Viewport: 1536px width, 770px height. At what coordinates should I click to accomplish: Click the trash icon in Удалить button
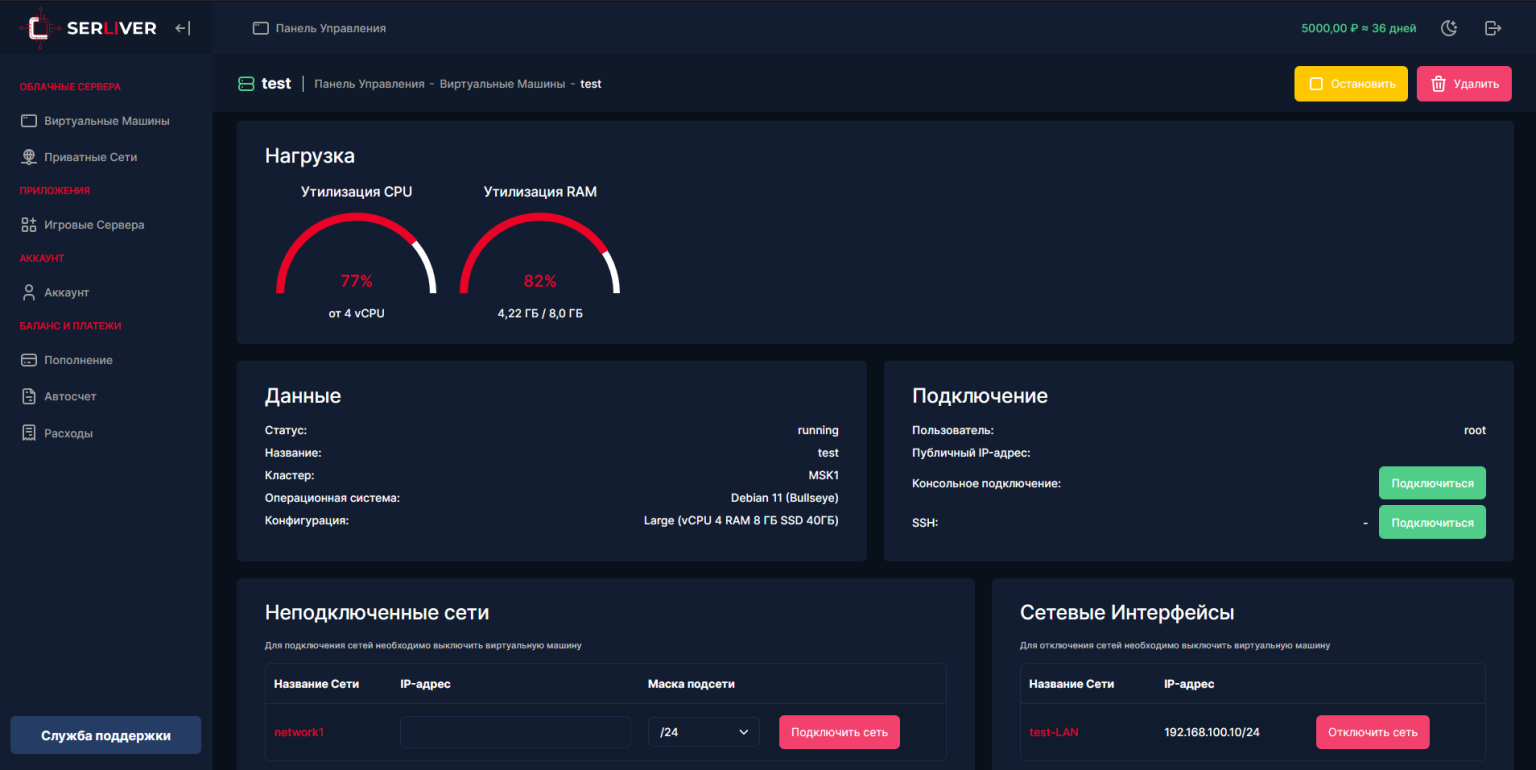click(x=1438, y=84)
